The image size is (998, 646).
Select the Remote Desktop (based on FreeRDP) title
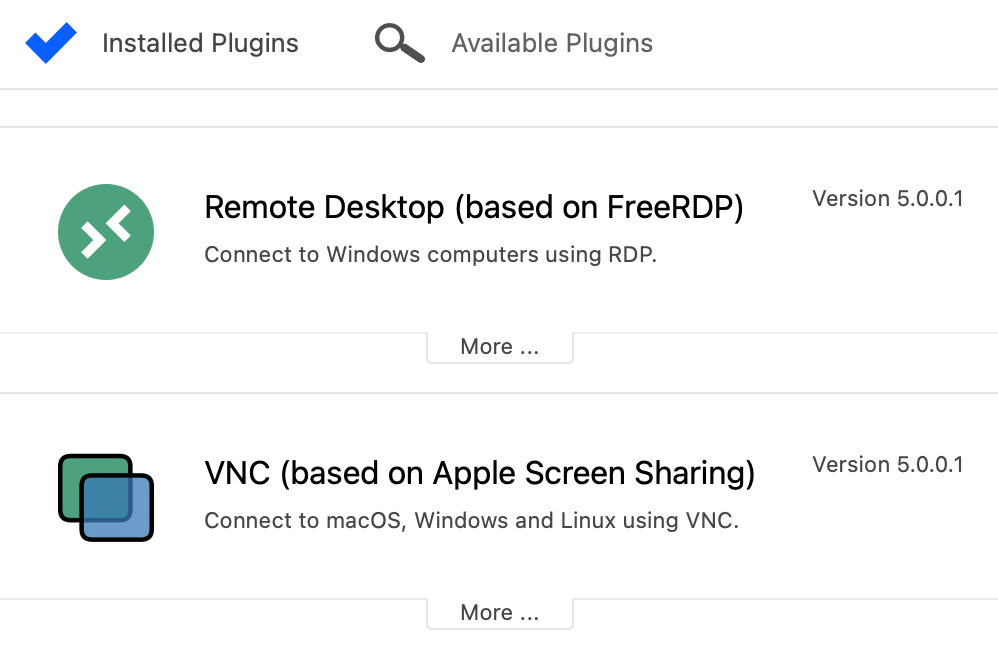[474, 207]
